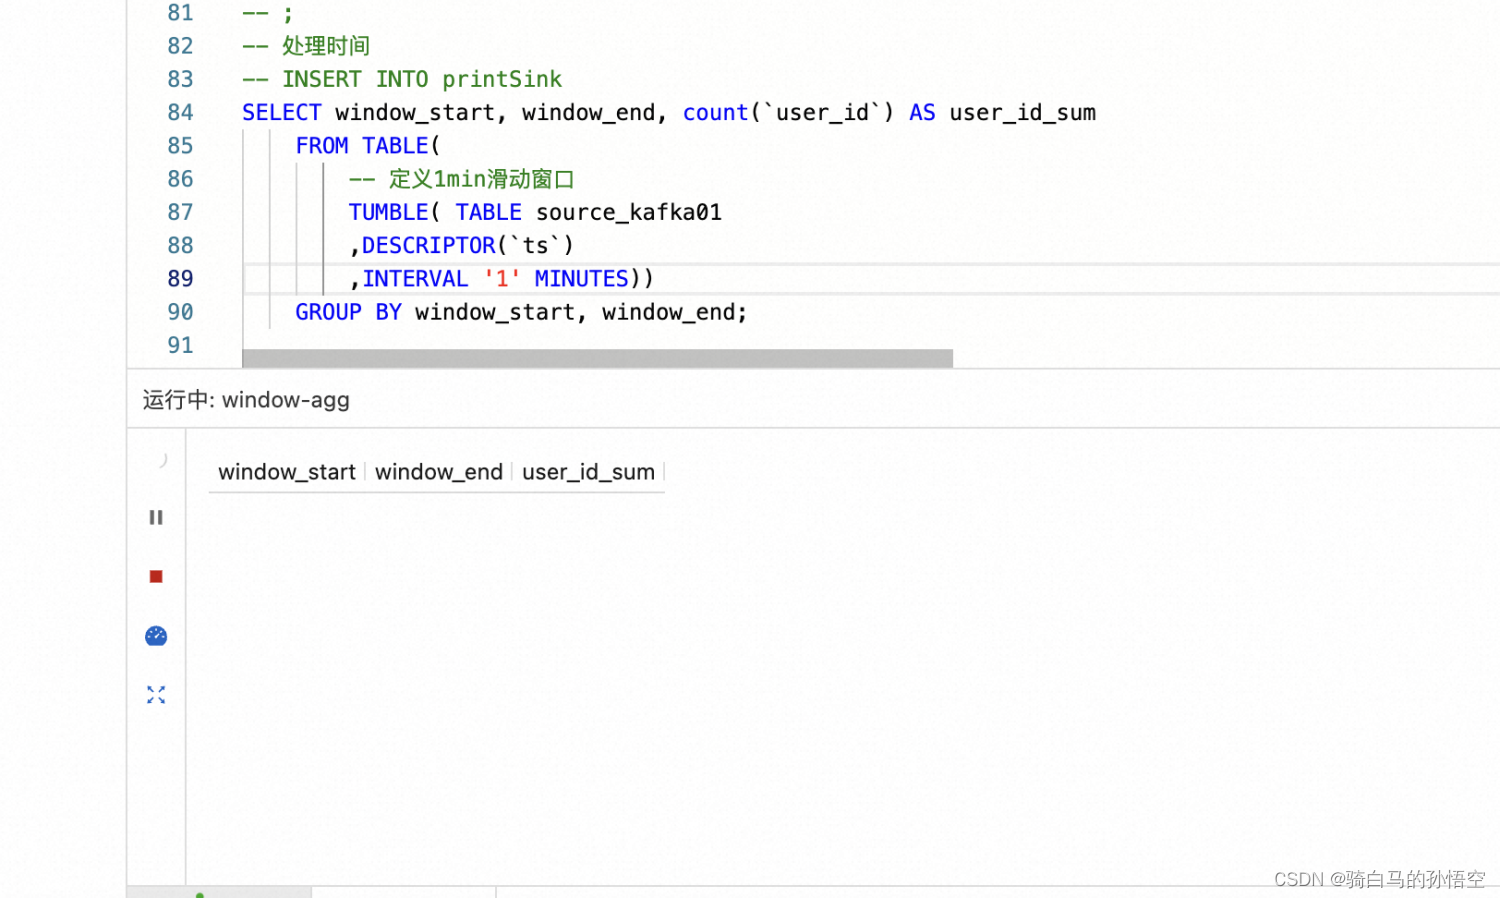The width and height of the screenshot is (1500, 898).
Task: Select the window_end column header
Action: (x=439, y=472)
